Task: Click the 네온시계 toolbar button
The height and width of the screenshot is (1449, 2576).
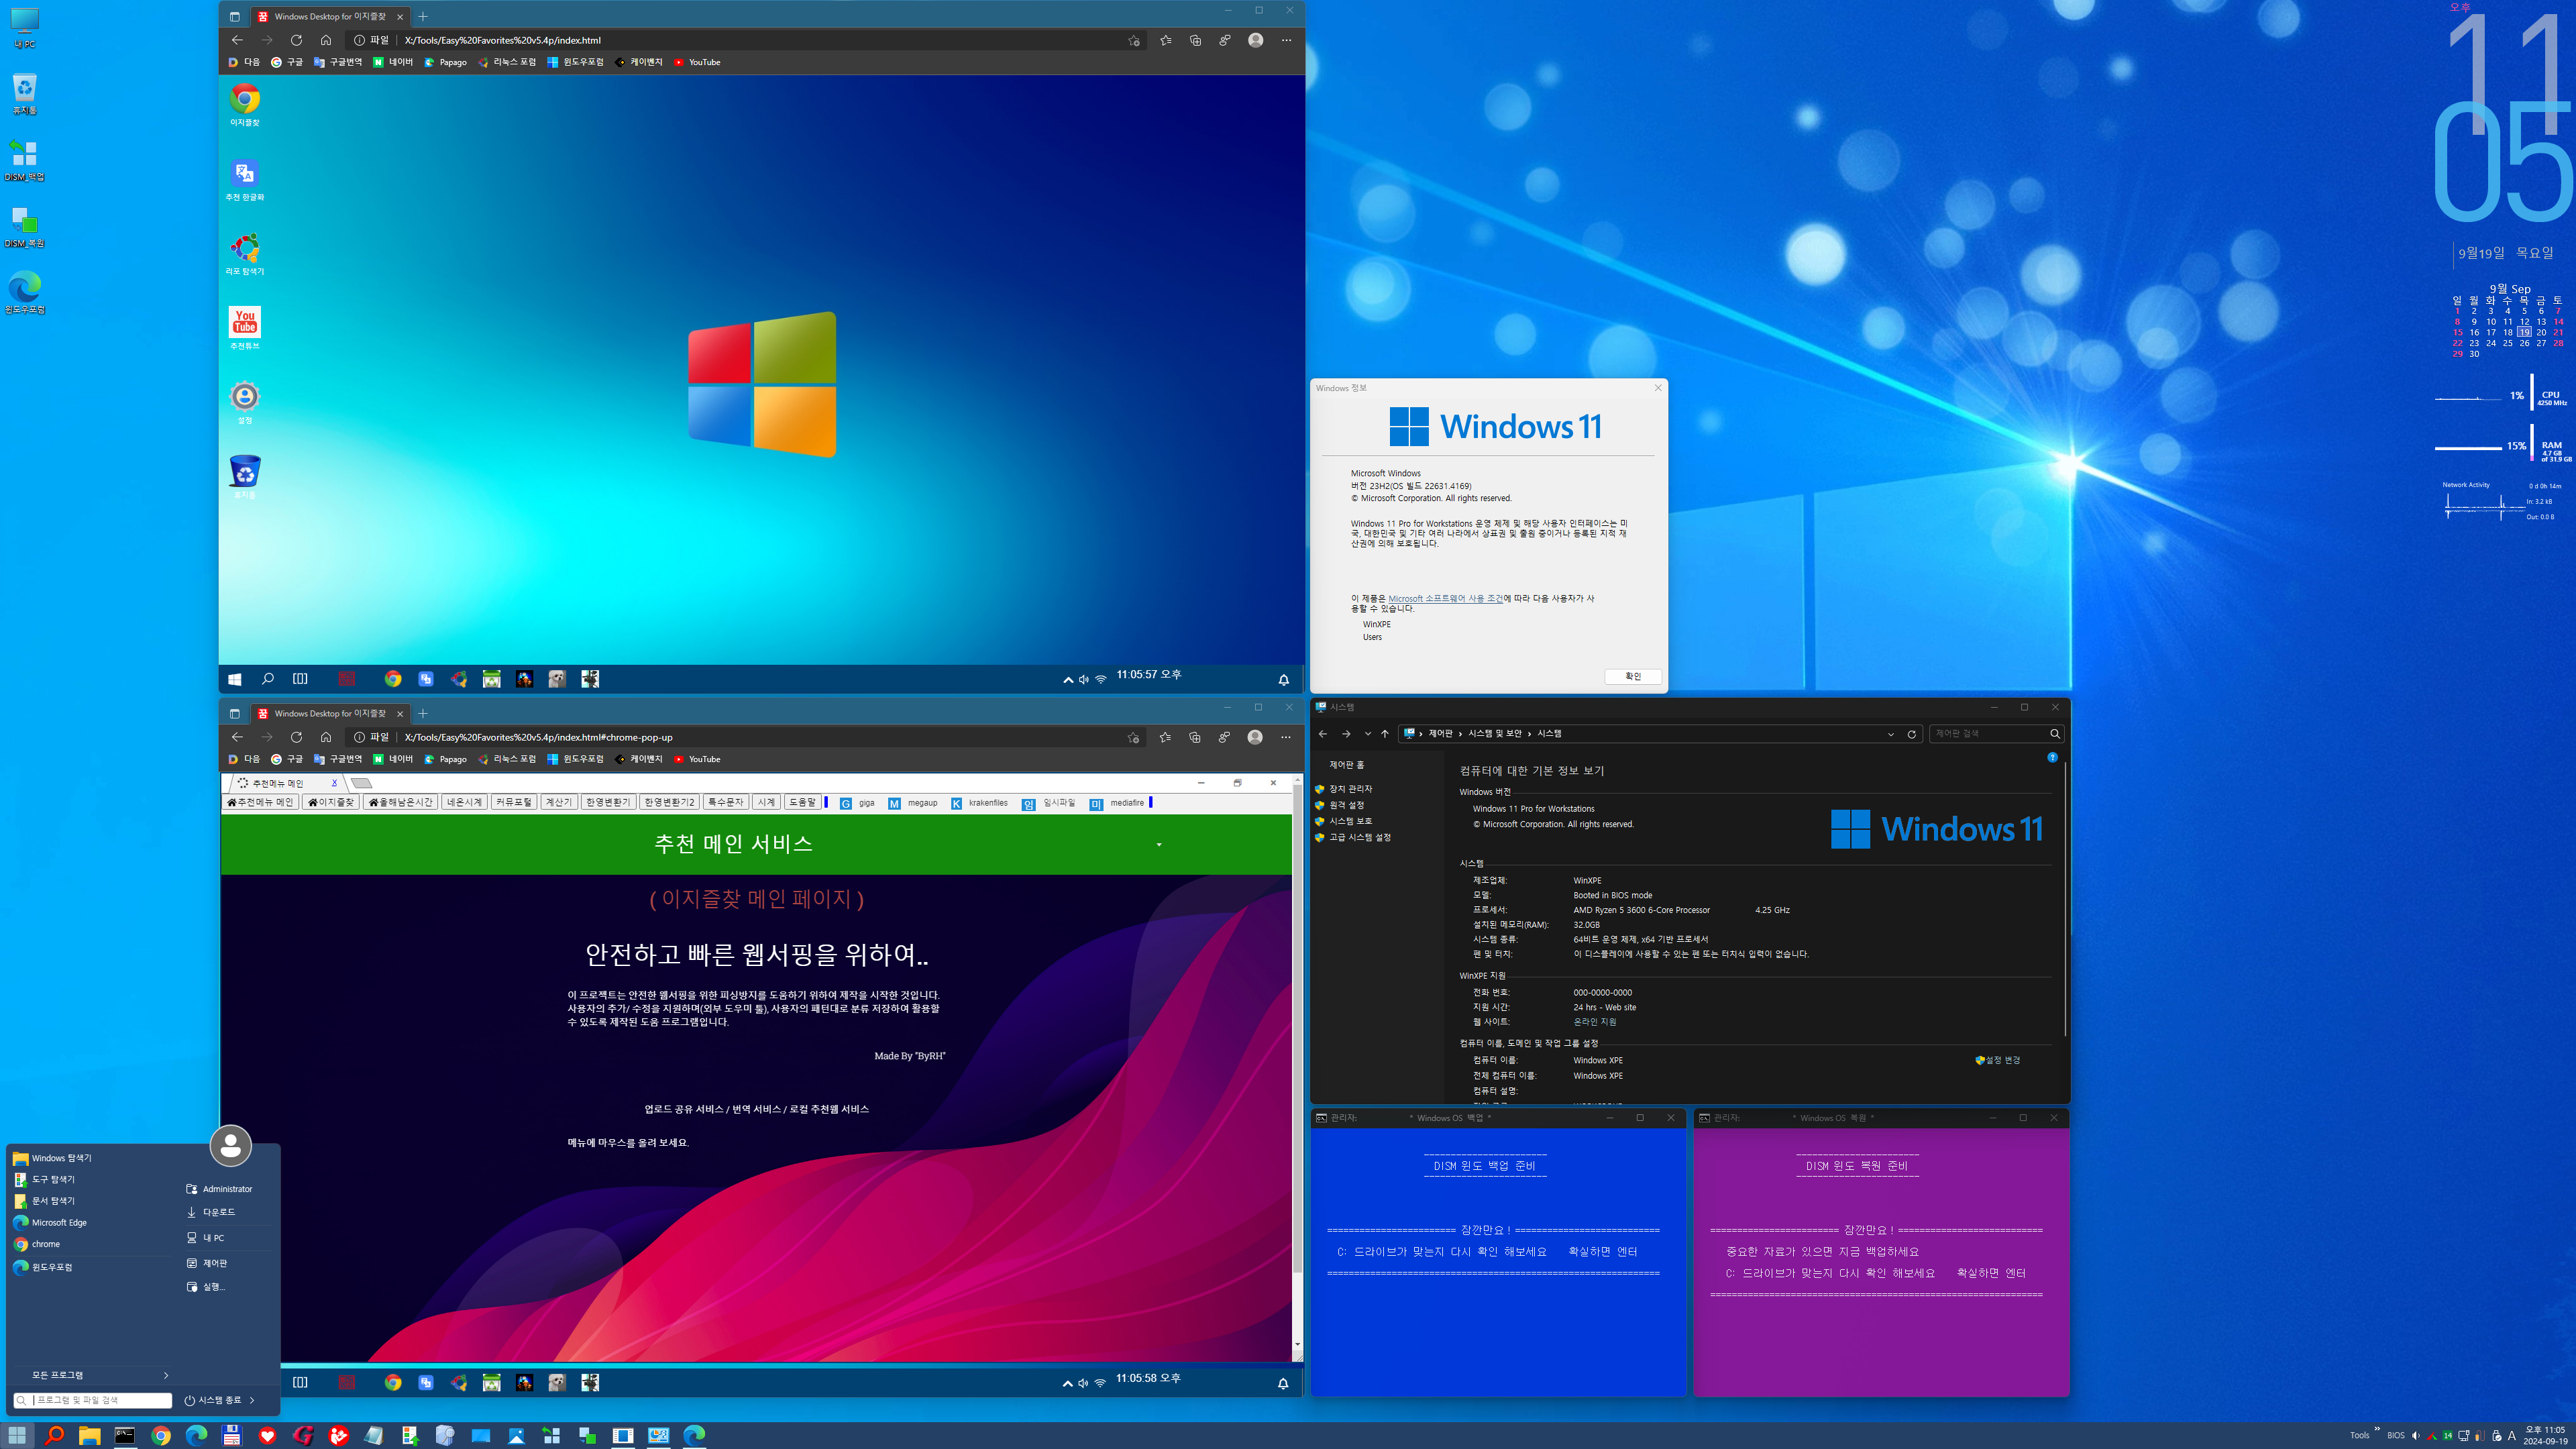Action: tap(464, 802)
